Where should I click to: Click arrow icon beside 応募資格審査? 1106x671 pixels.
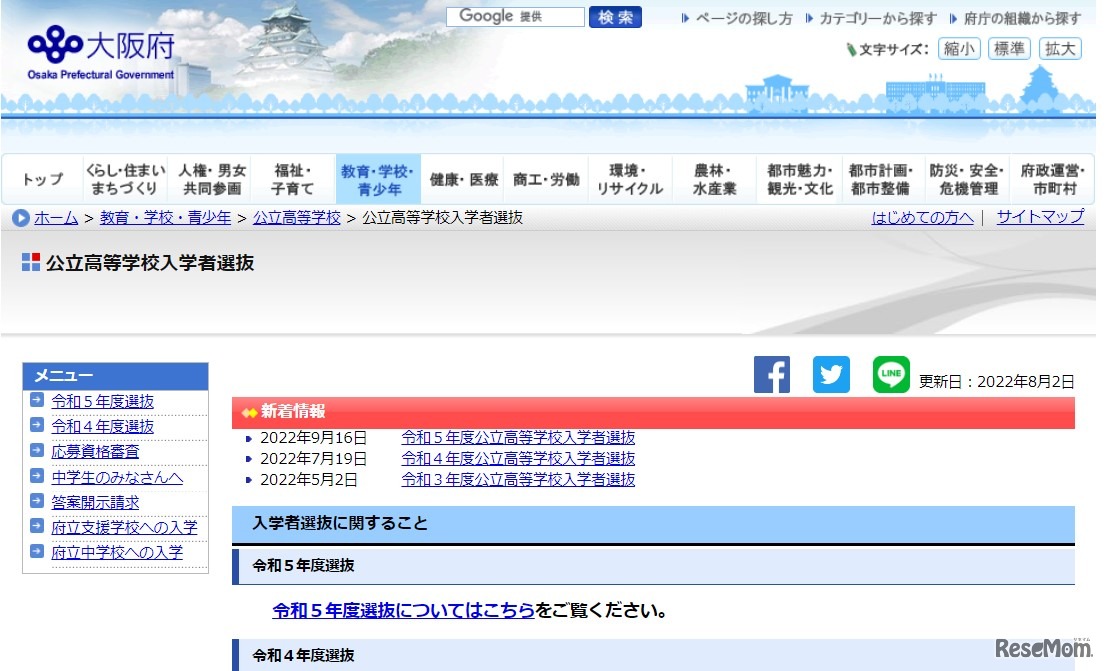pos(37,450)
